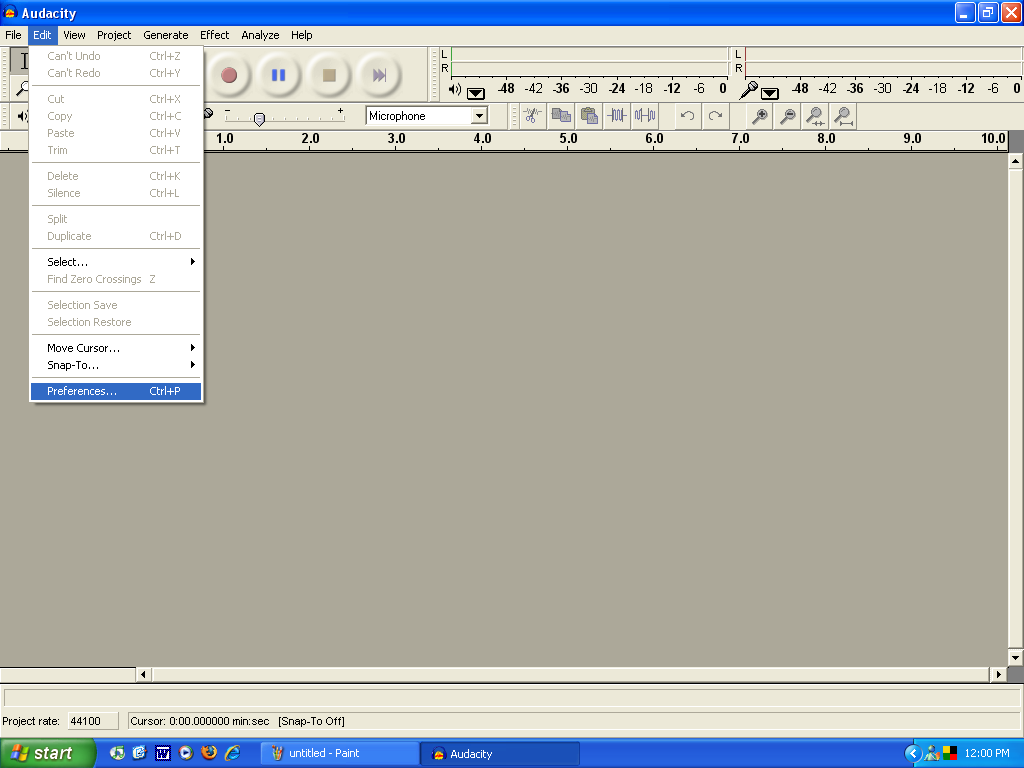Click the Silence selection icon
This screenshot has height=768, width=1024.
click(645, 116)
